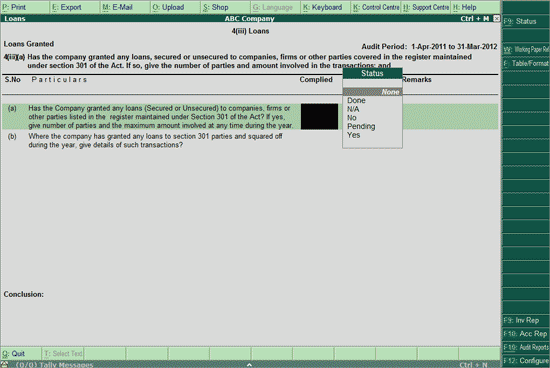Click the Status search input field
This screenshot has width=550, height=368.
coord(372,83)
